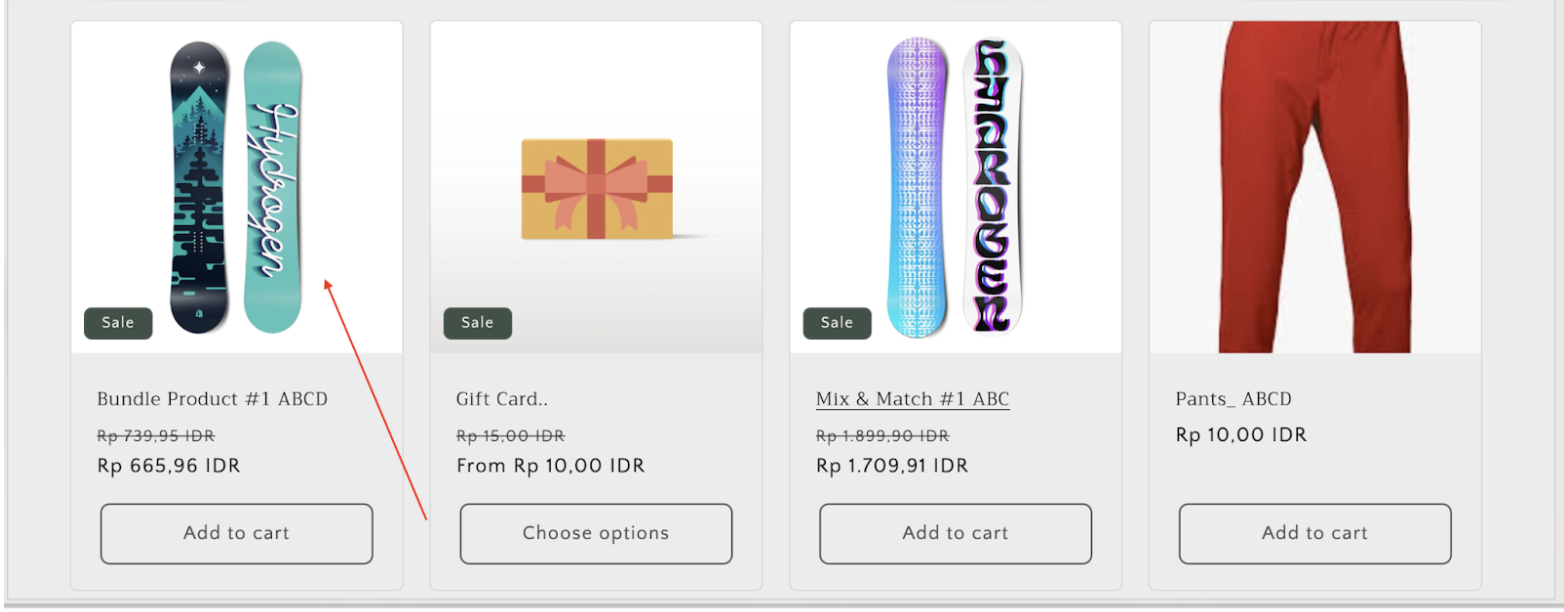Click the Sale badge on Bundle Product
This screenshot has width=1564, height=612.
(x=118, y=323)
